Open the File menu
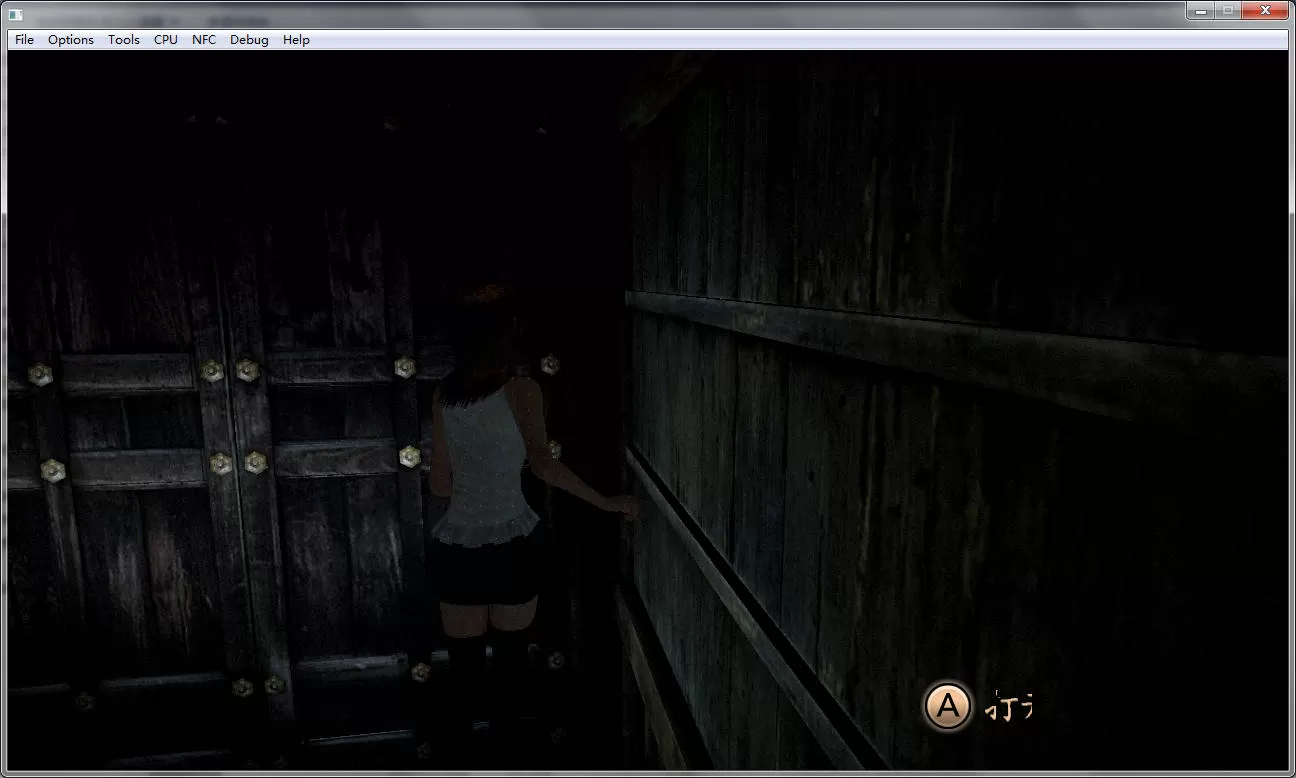This screenshot has width=1296, height=778. pyautogui.click(x=24, y=40)
